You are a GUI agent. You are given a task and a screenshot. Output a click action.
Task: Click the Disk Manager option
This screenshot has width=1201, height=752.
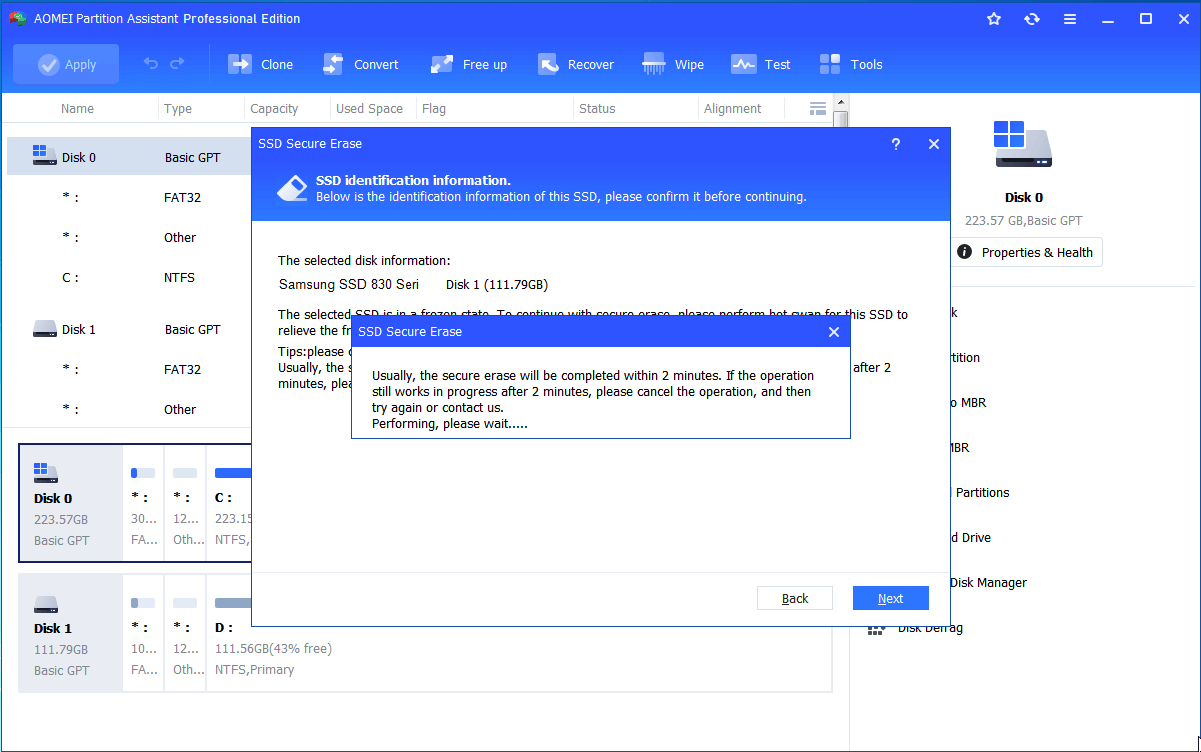coord(988,582)
